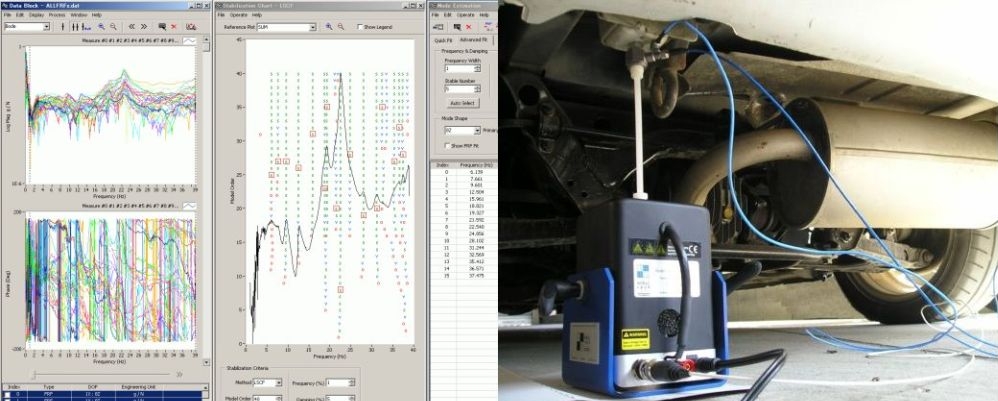
Task: Open Help menu in Stabilization Chart window
Action: point(257,15)
